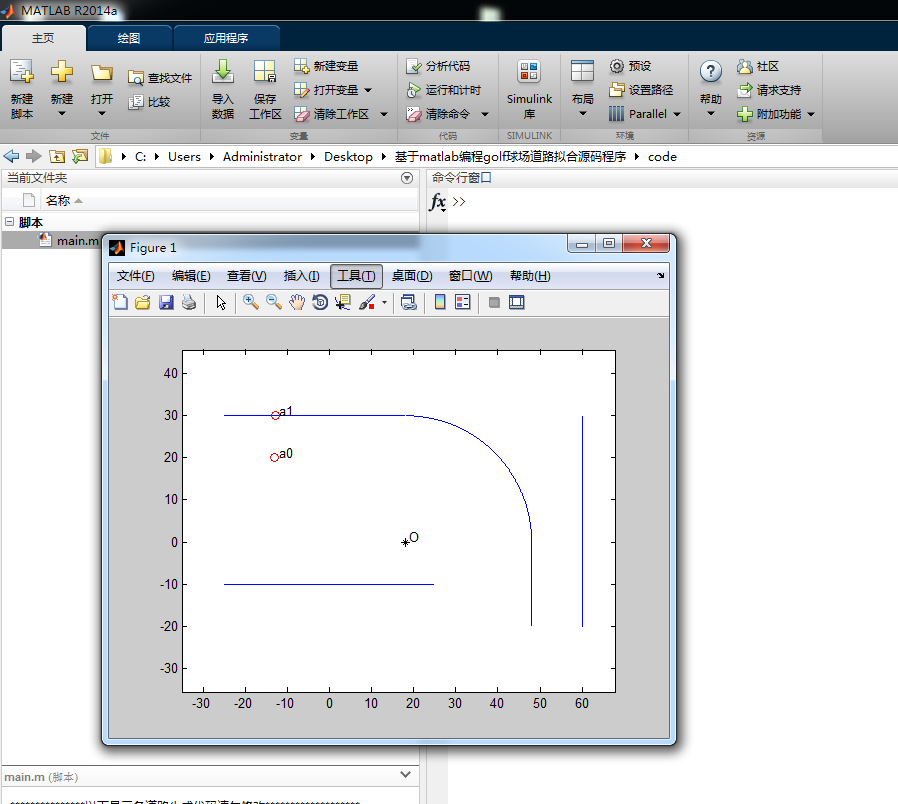This screenshot has width=898, height=804.
Task: Expand the Open (打开) dropdown arrow
Action: [x=102, y=114]
